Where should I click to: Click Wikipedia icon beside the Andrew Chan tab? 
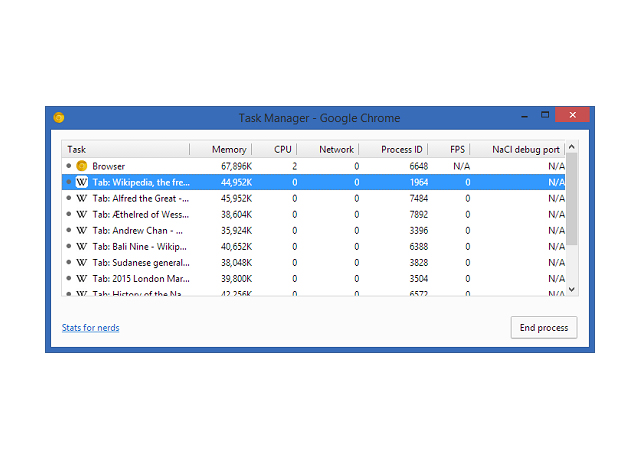pyautogui.click(x=82, y=230)
